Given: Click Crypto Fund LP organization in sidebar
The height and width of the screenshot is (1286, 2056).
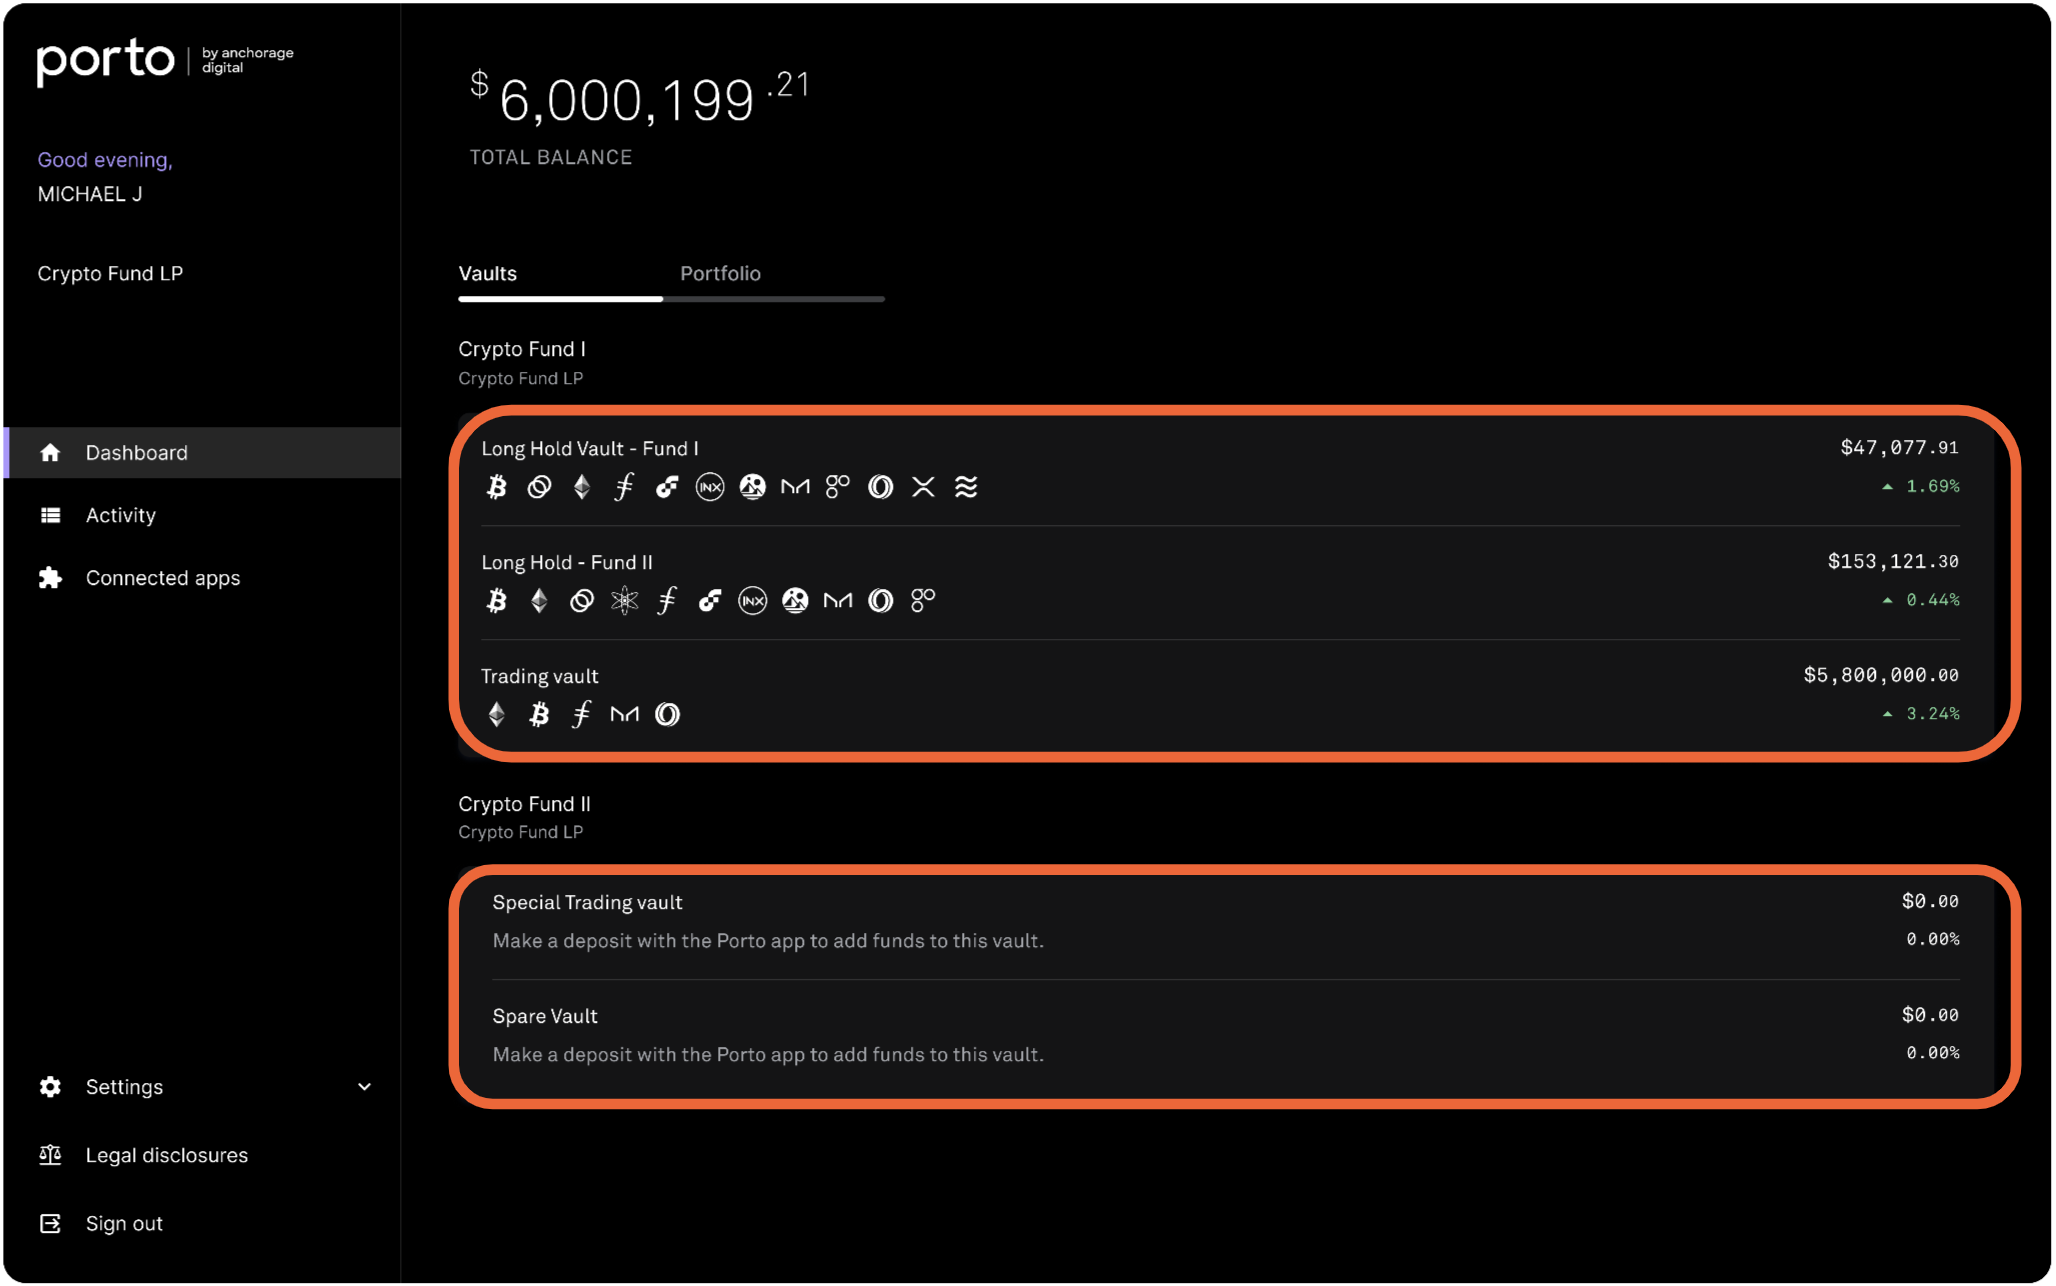Looking at the screenshot, I should (110, 275).
